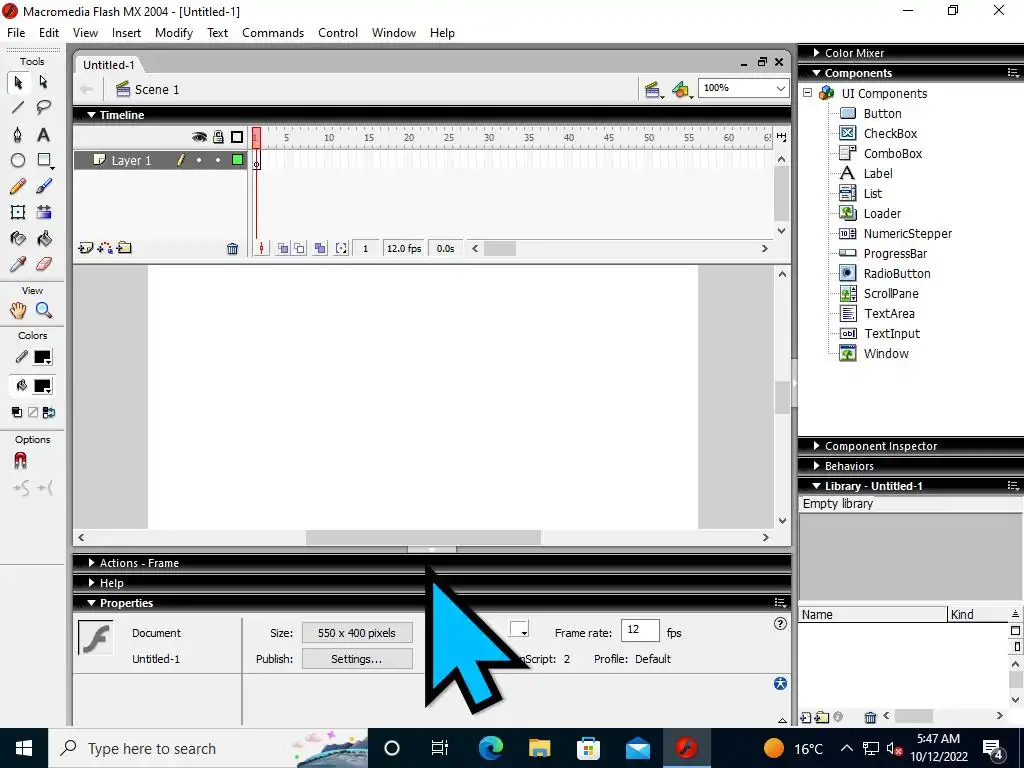Select the Subselection tool
The width and height of the screenshot is (1024, 768).
[44, 82]
